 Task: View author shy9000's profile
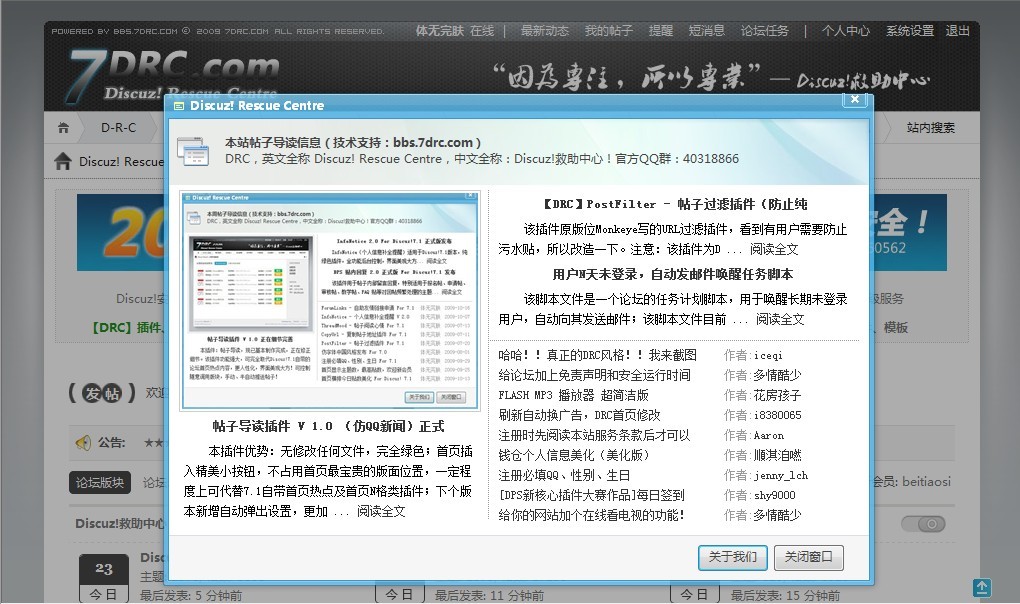(775, 495)
